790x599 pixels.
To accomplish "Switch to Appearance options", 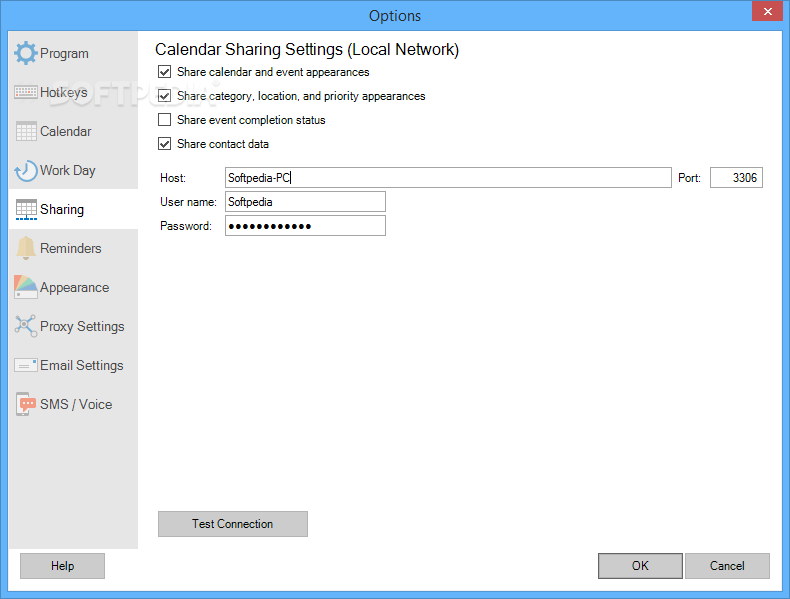I will pos(75,288).
